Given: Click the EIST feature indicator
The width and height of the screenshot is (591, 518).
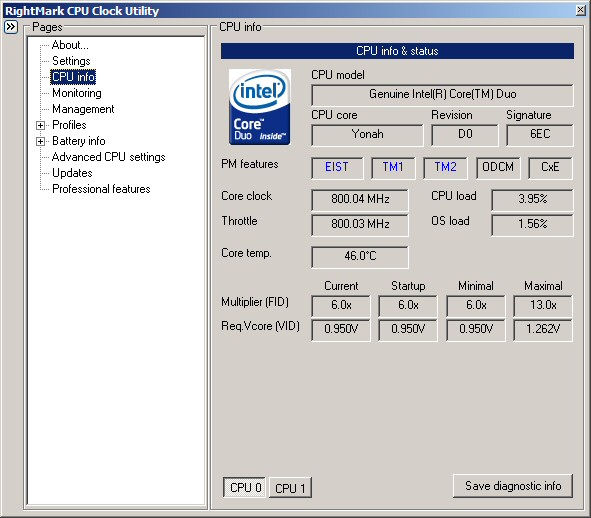Looking at the screenshot, I should click(x=337, y=168).
